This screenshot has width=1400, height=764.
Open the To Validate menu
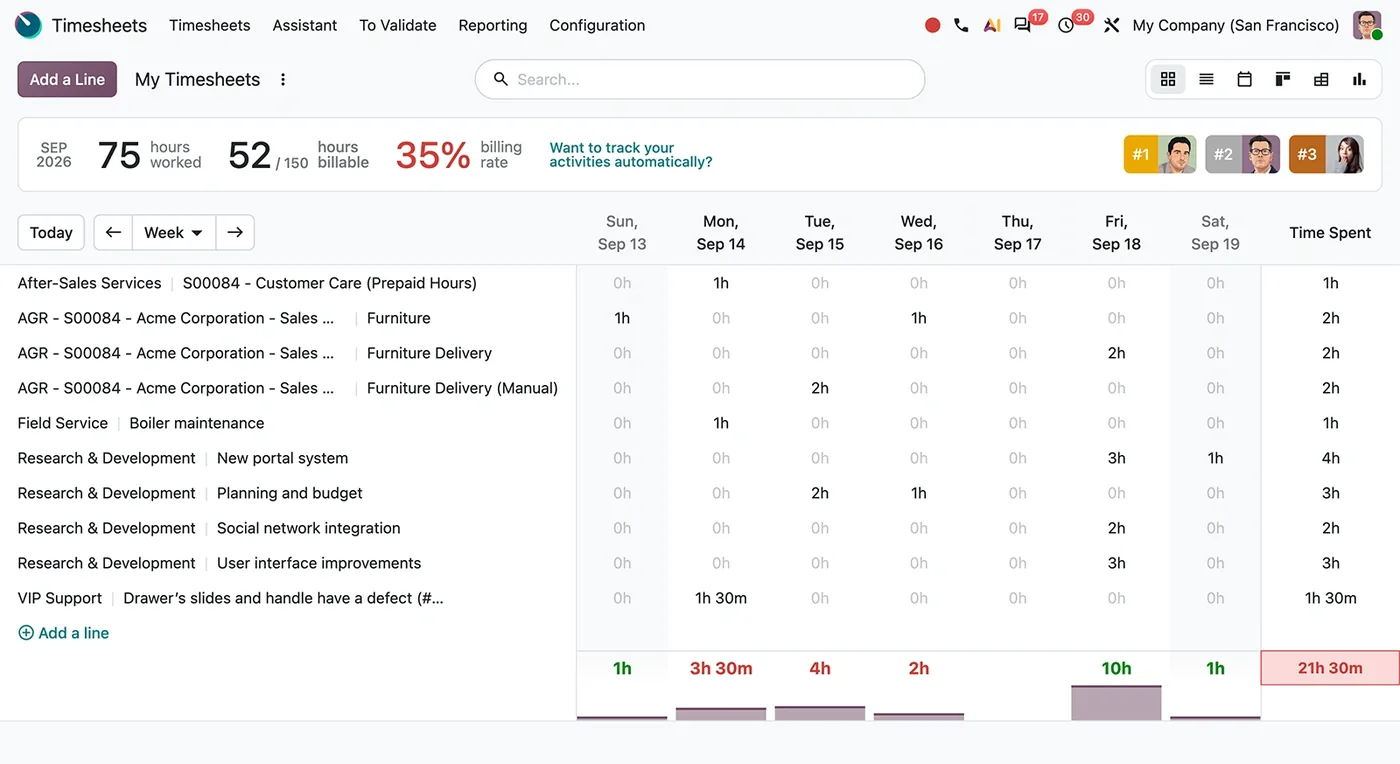398,25
